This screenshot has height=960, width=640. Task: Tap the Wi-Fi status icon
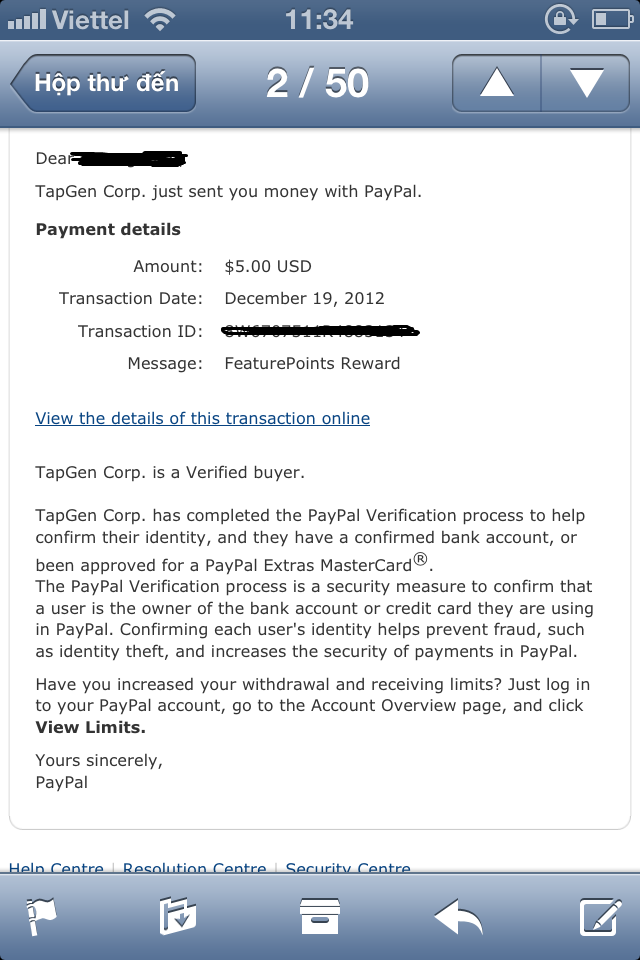point(160,19)
